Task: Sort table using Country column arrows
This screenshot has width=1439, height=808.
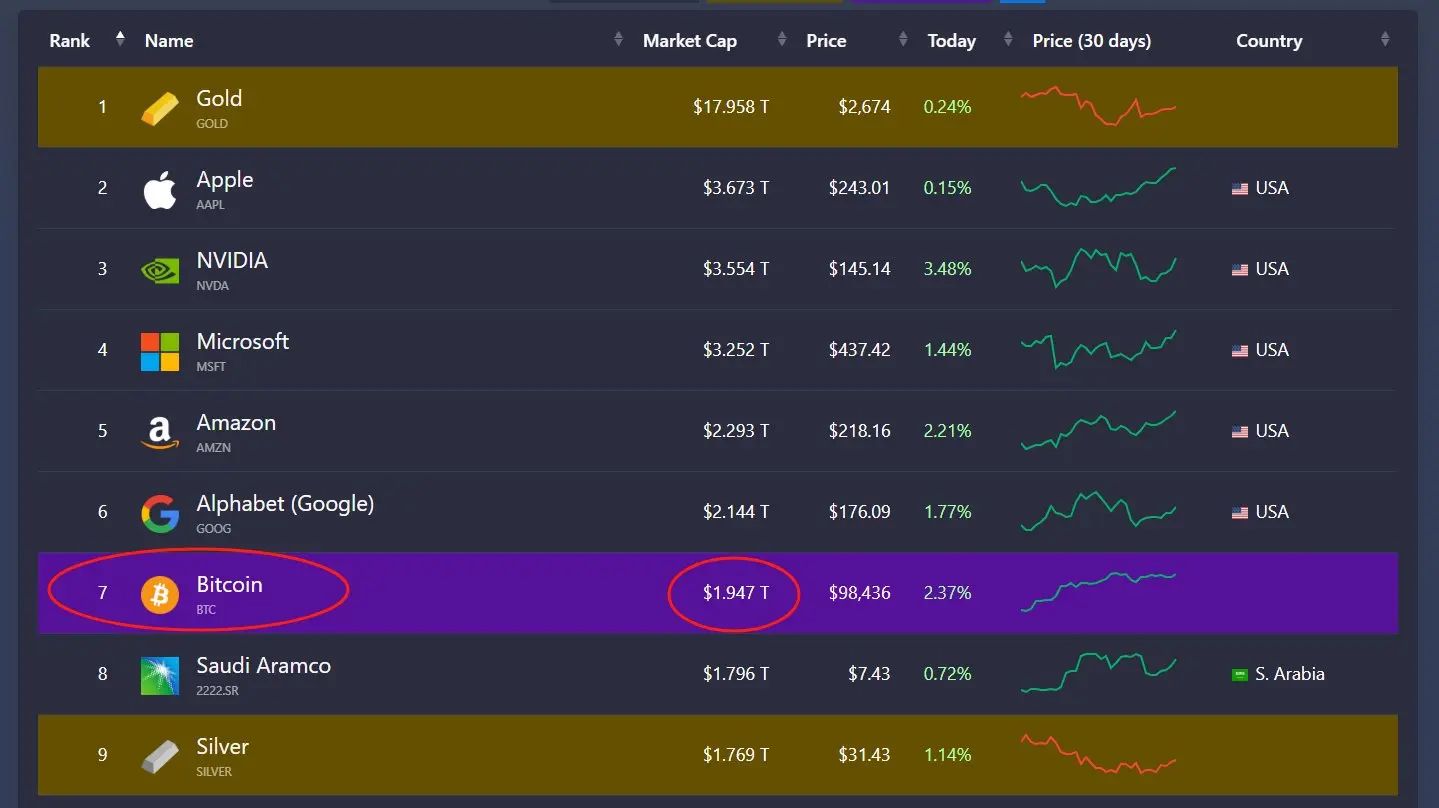Action: point(1385,40)
